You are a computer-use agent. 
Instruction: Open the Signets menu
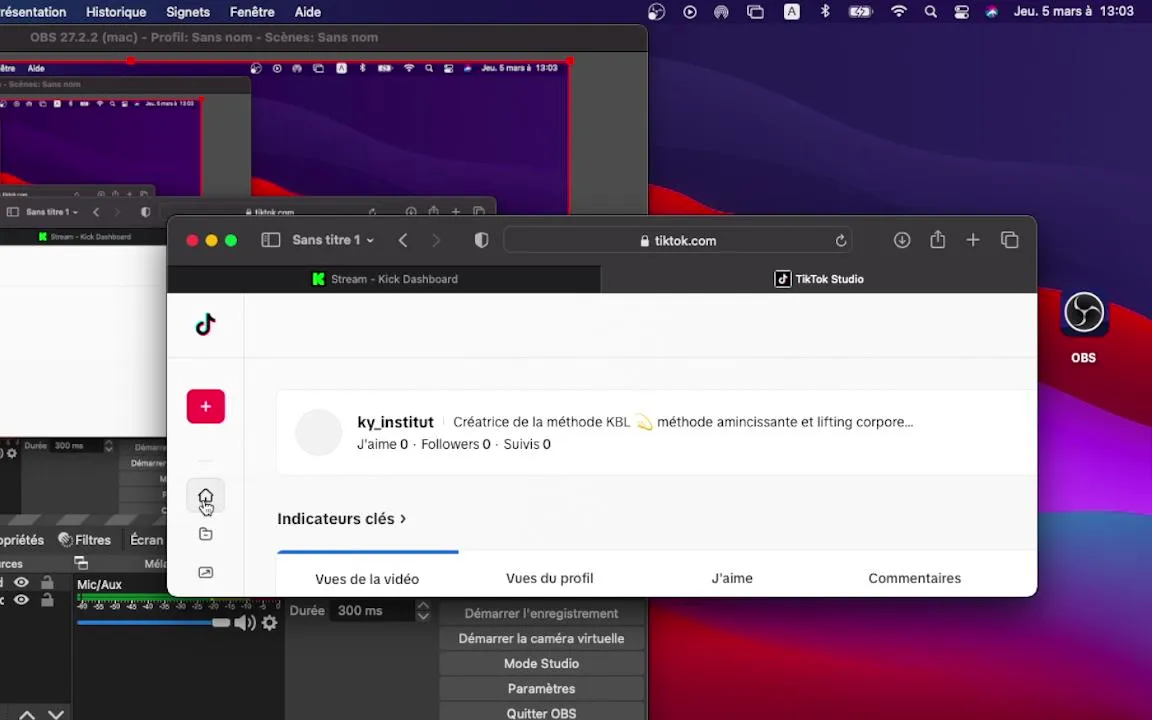click(188, 12)
